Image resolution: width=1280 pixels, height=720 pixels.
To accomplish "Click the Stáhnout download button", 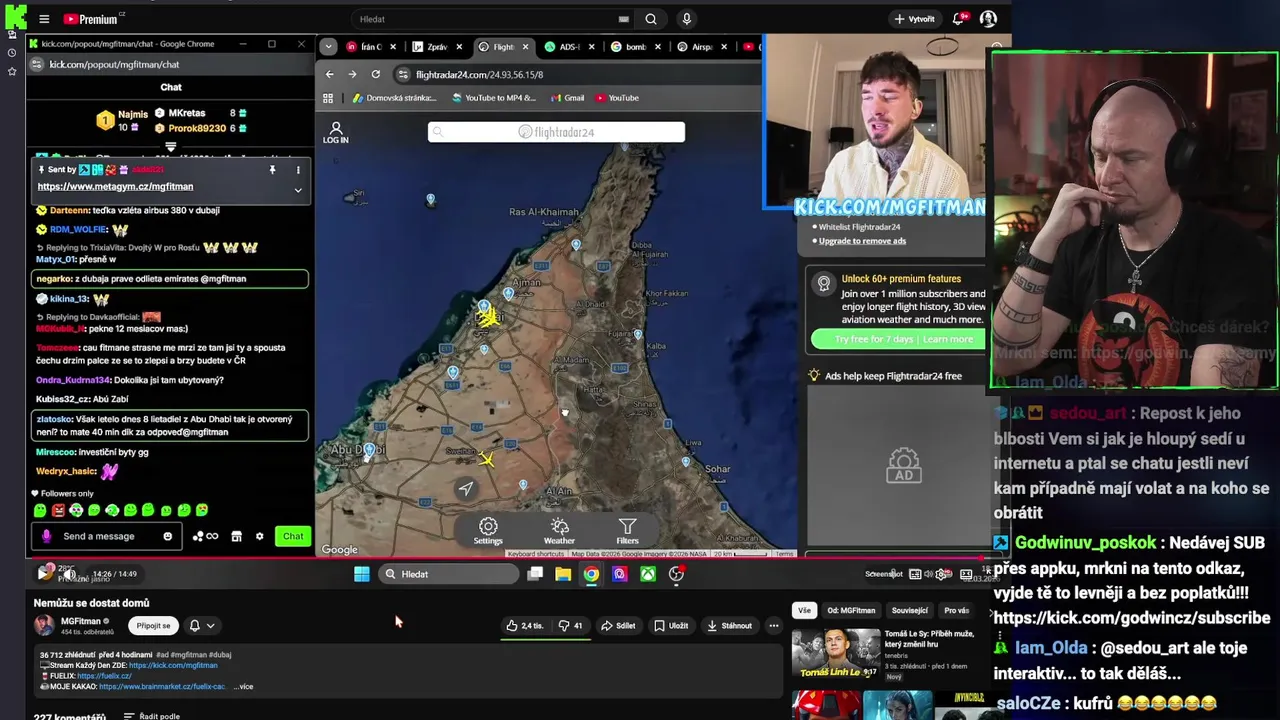I will coord(729,626).
